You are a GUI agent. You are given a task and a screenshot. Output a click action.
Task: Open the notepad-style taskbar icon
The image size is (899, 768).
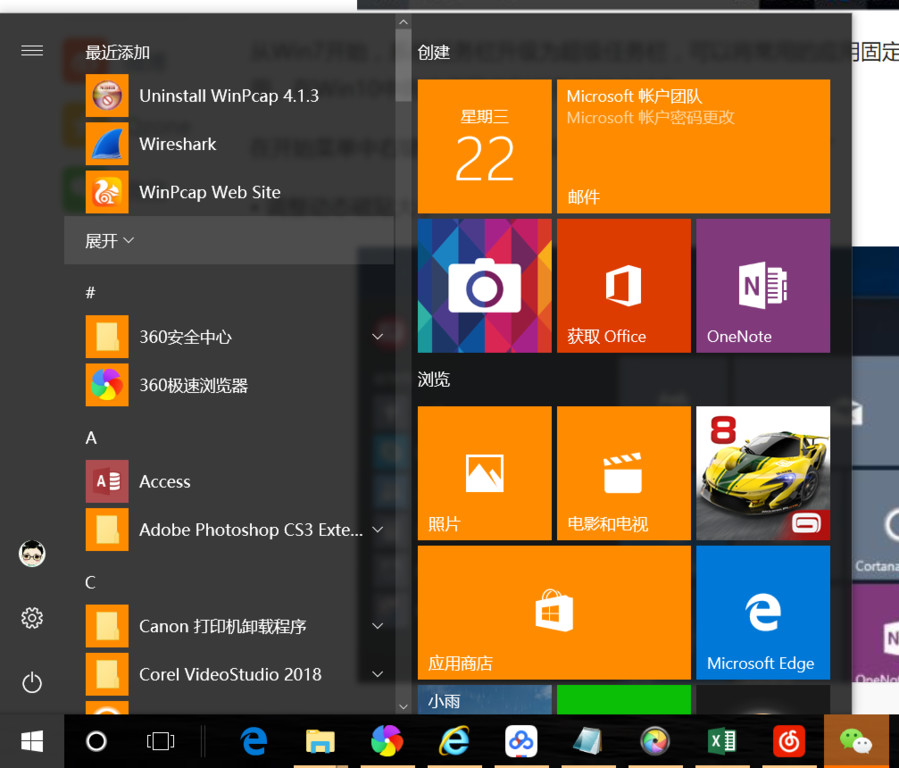tap(588, 741)
